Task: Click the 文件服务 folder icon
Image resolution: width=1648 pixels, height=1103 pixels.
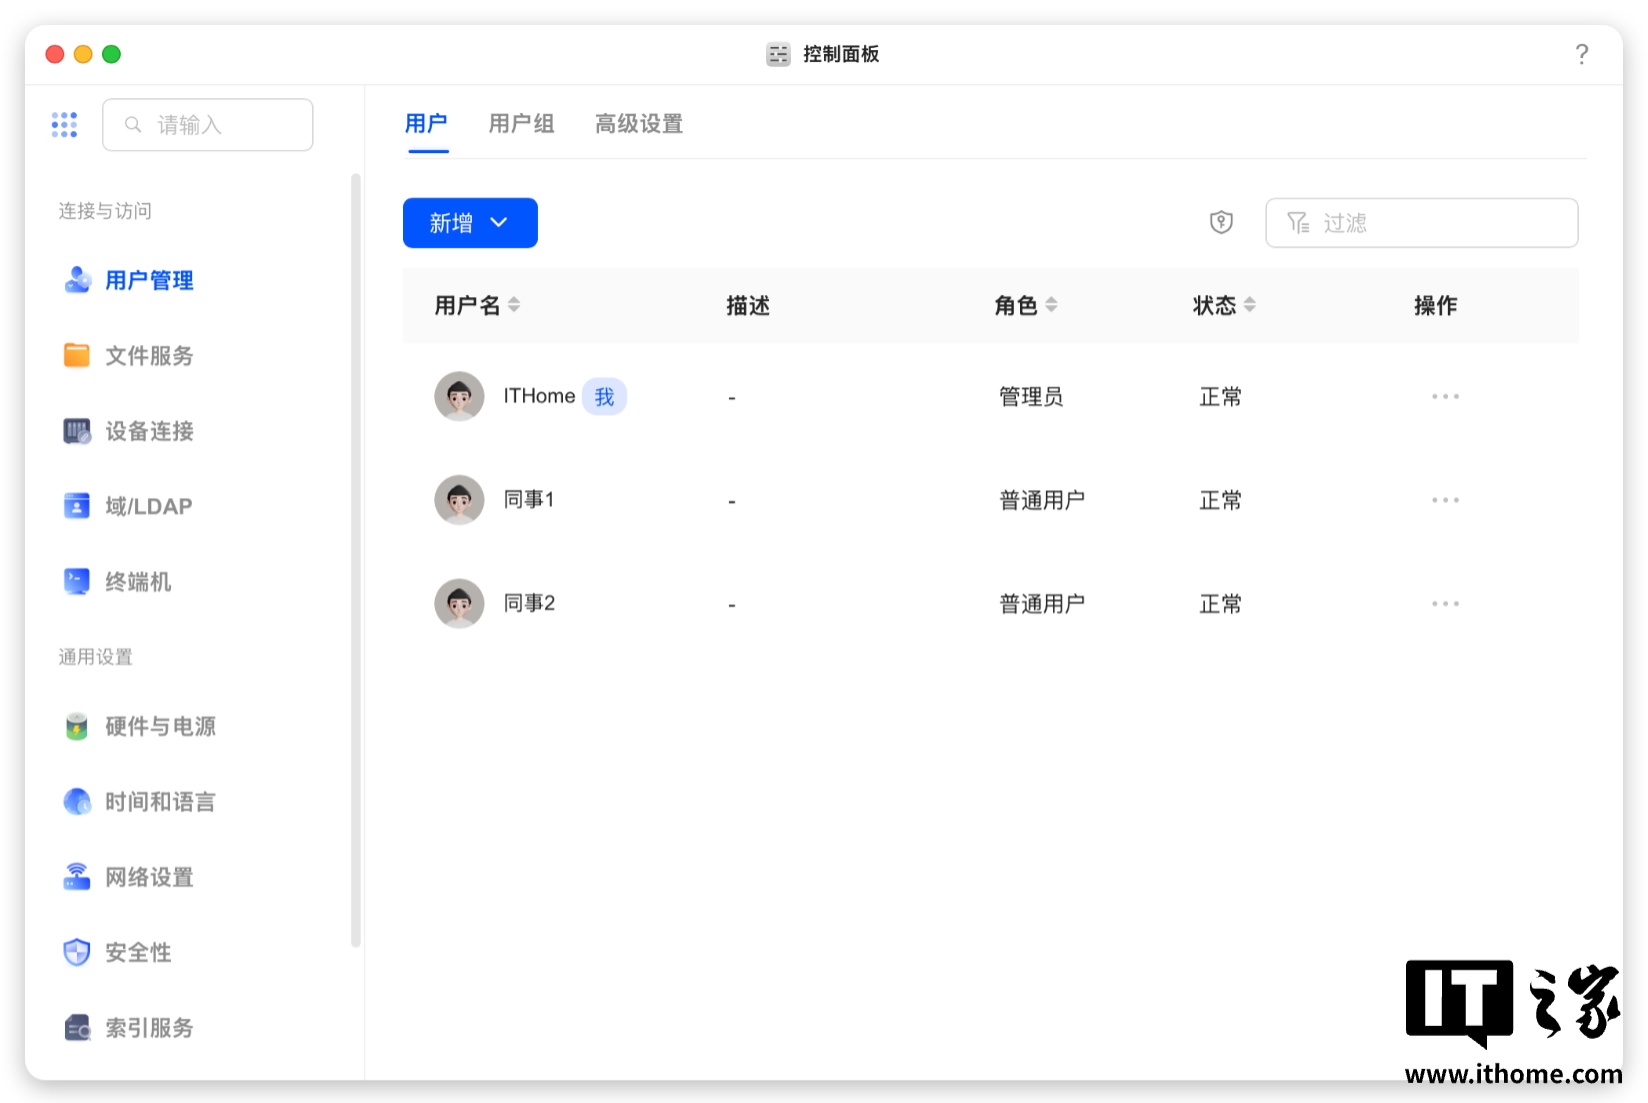Action: pyautogui.click(x=77, y=355)
